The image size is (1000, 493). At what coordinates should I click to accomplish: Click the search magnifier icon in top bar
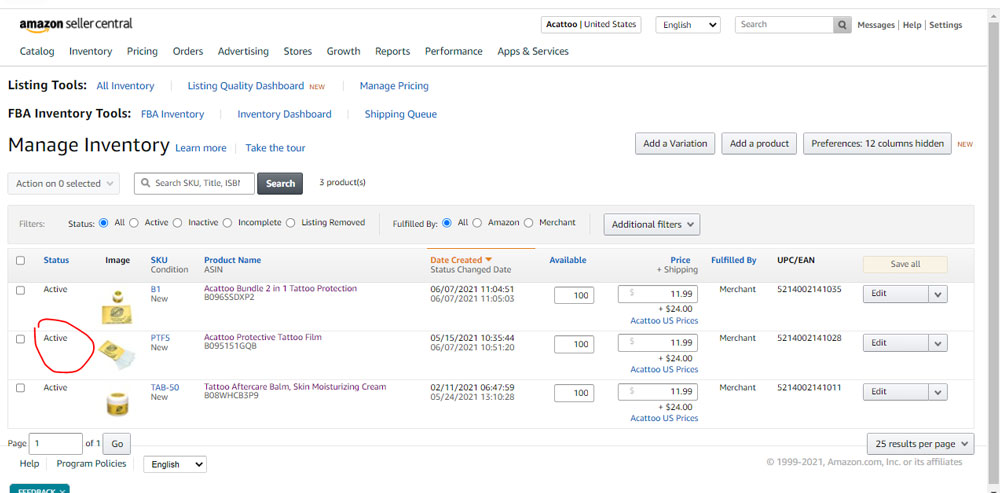click(843, 25)
